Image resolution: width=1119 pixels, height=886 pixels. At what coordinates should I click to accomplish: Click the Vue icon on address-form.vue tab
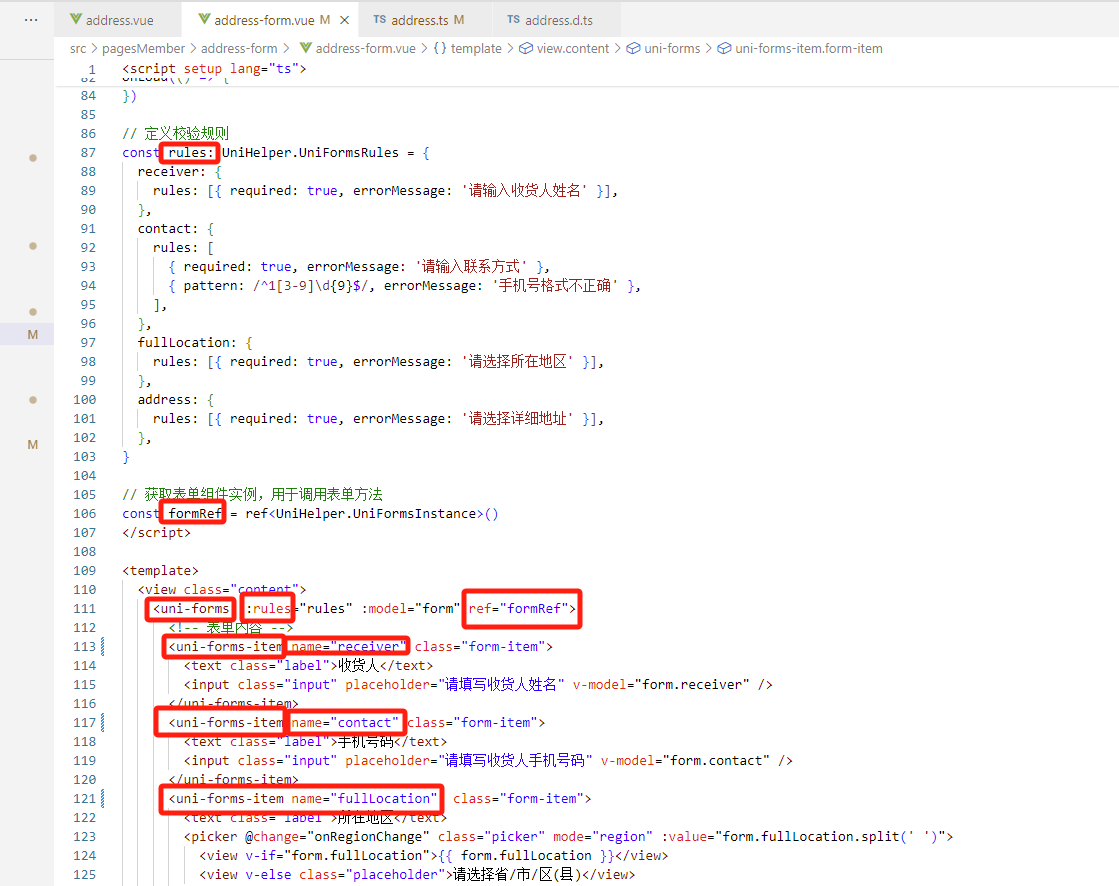[x=204, y=19]
